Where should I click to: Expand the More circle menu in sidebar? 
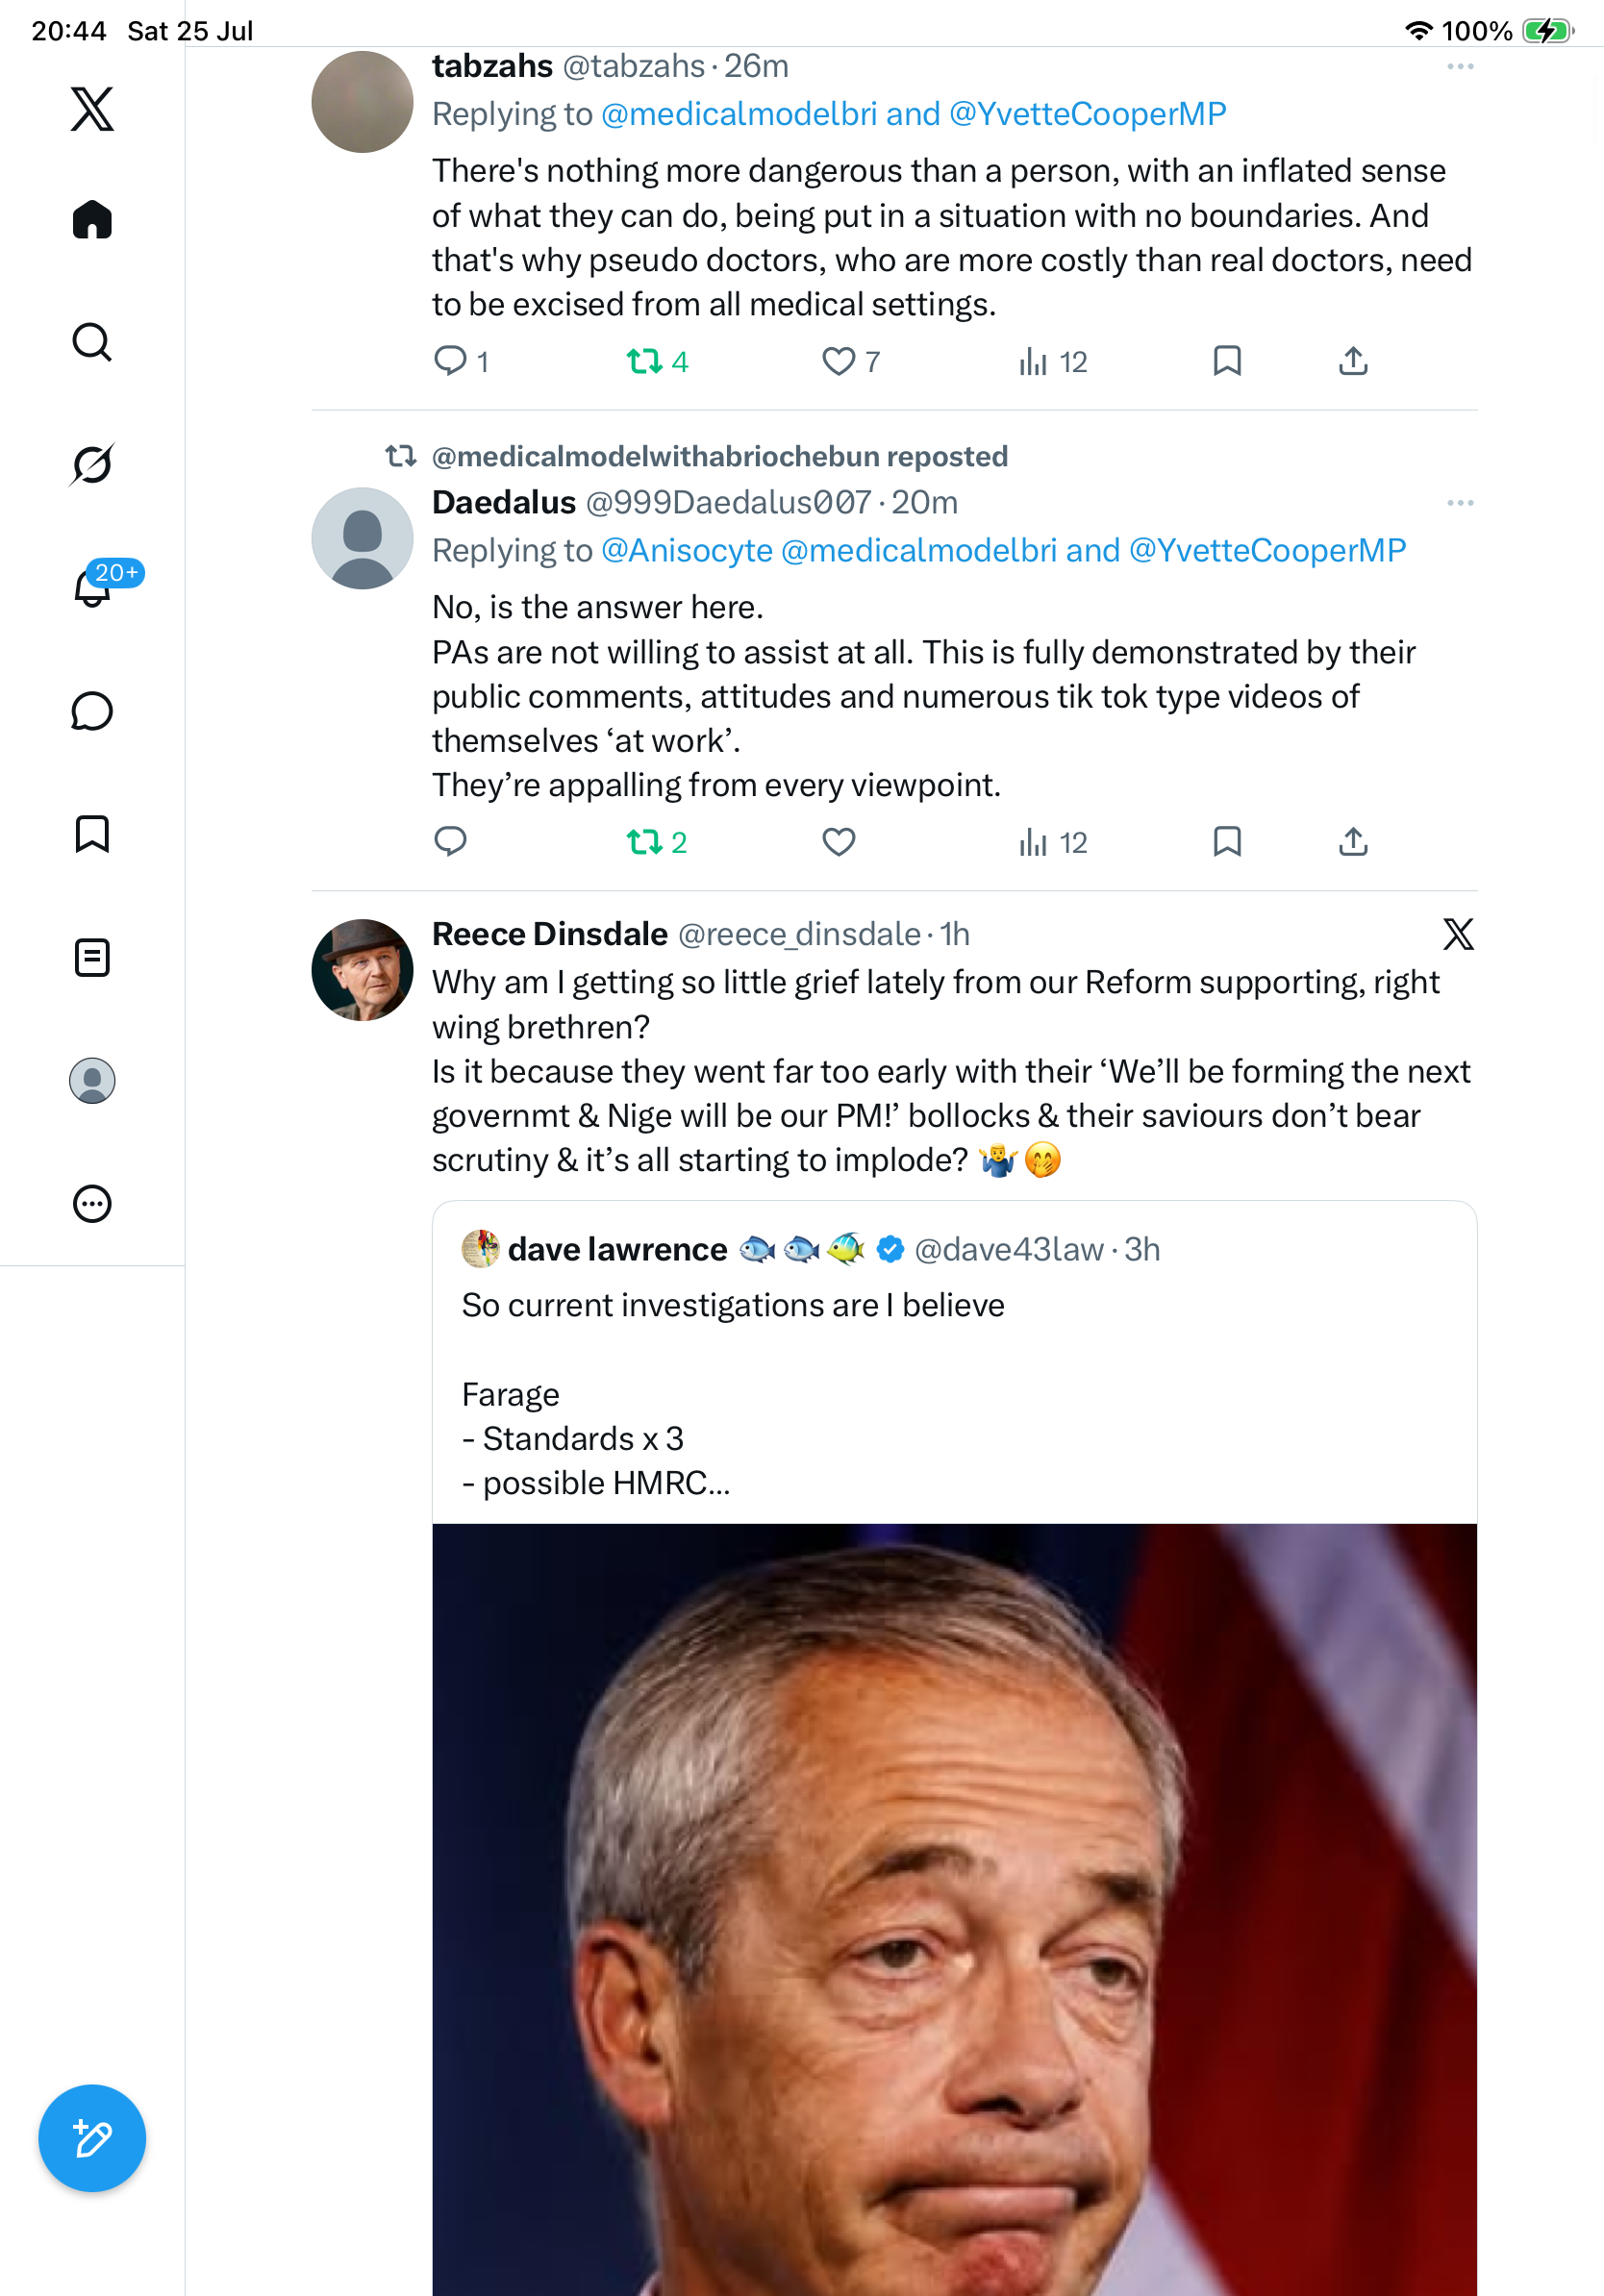point(92,1203)
